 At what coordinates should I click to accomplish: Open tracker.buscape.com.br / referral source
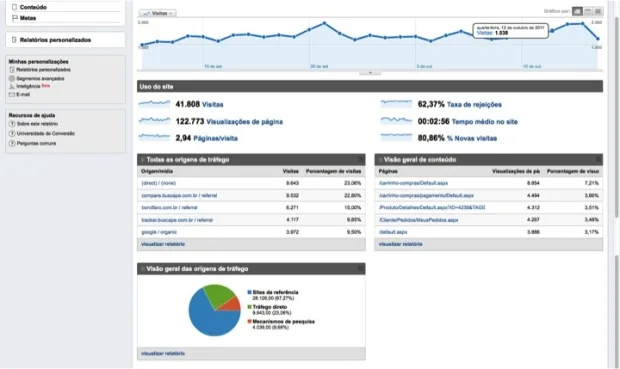[x=177, y=220]
